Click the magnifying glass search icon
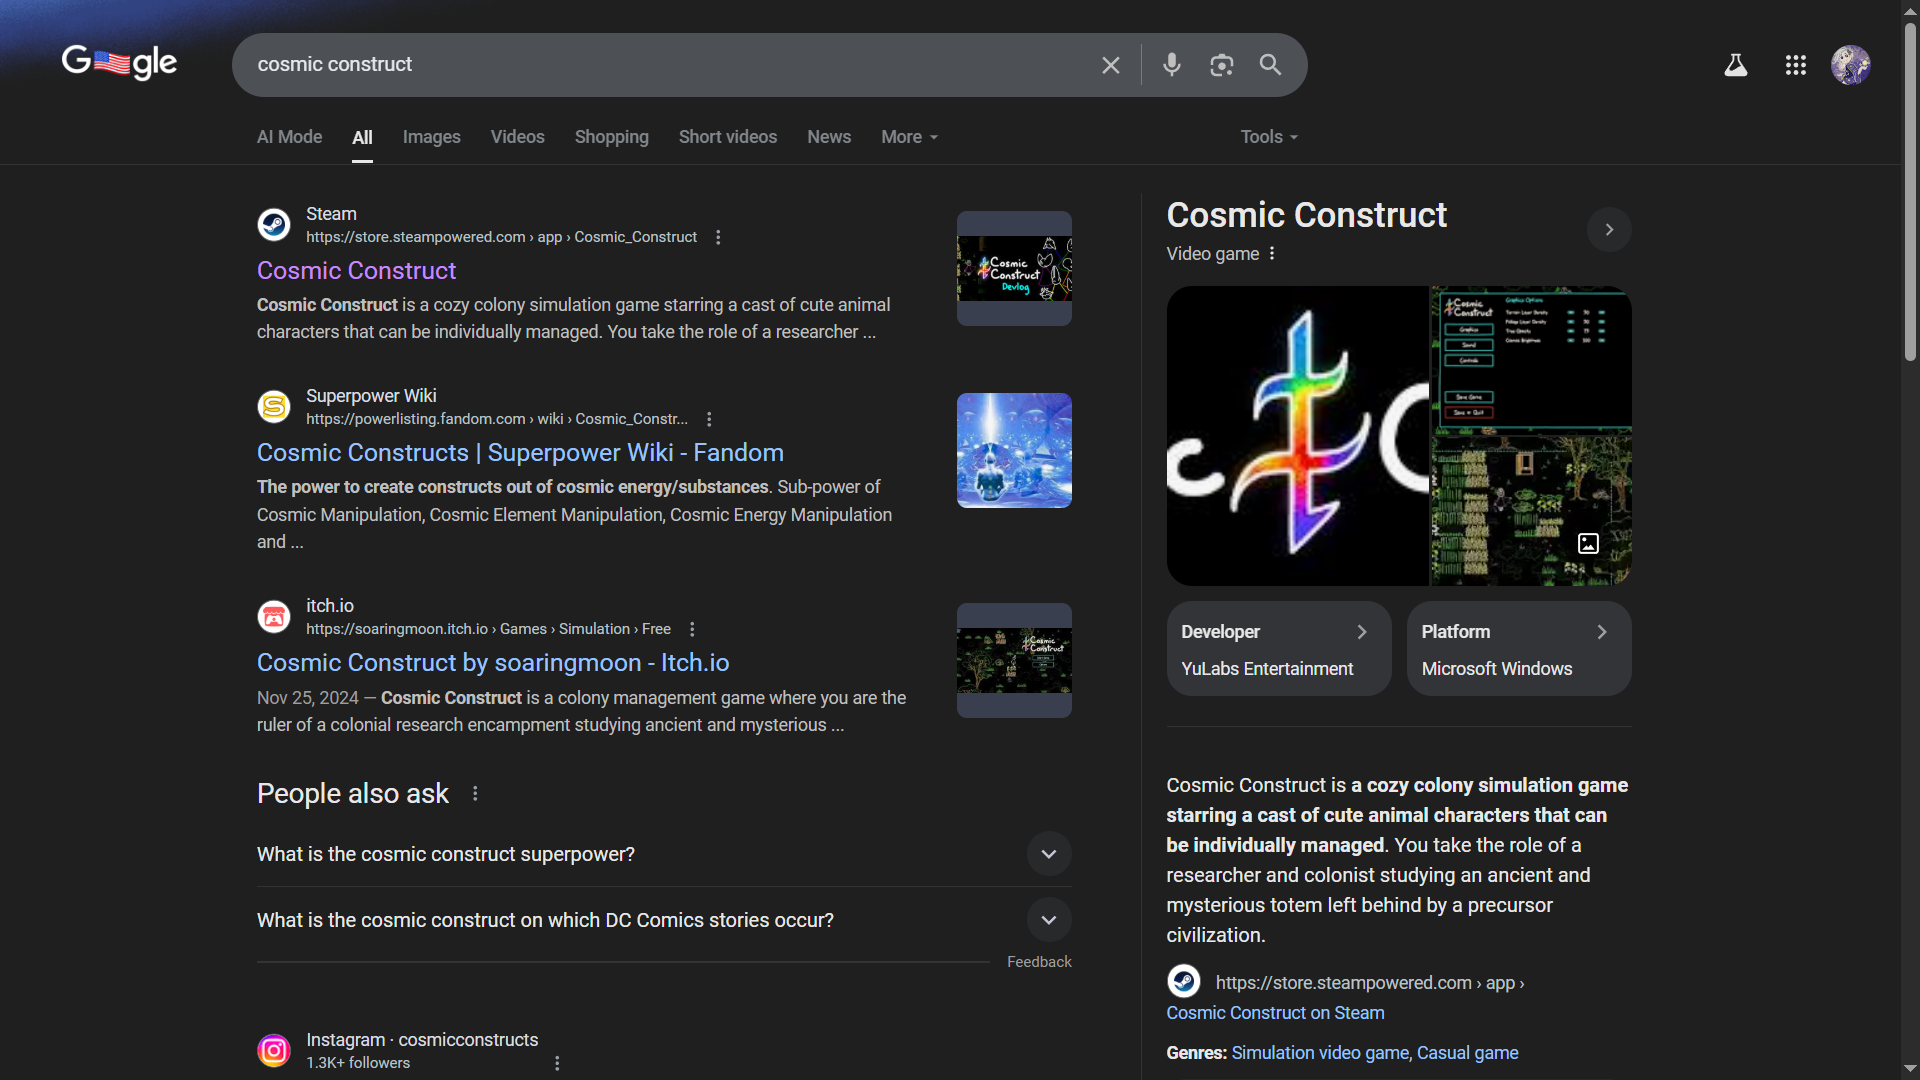This screenshot has height=1080, width=1920. [1270, 65]
